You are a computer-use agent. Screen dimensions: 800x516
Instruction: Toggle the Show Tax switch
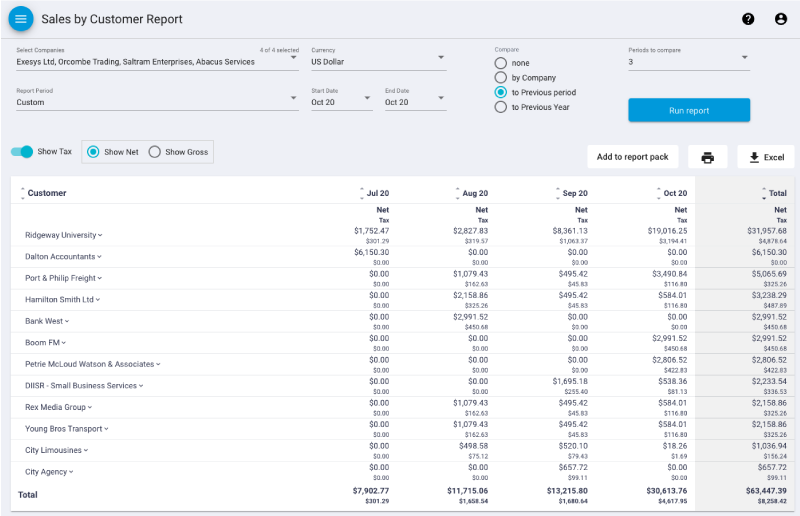tap(22, 152)
